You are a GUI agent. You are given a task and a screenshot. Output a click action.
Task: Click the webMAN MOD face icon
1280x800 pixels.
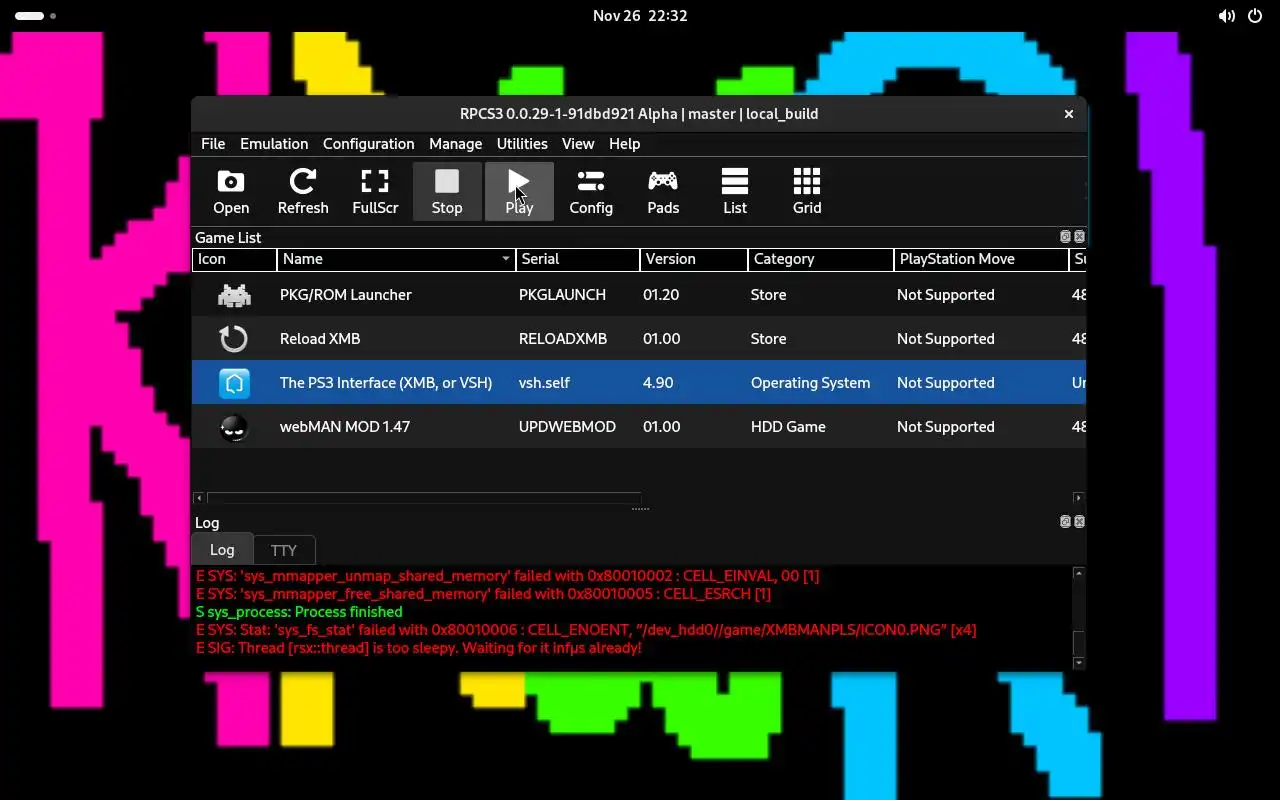click(x=234, y=427)
